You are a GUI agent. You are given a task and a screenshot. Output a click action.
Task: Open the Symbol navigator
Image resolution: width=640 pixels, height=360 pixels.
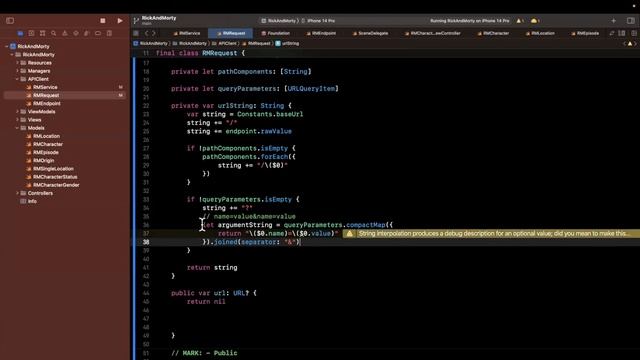click(x=42, y=33)
